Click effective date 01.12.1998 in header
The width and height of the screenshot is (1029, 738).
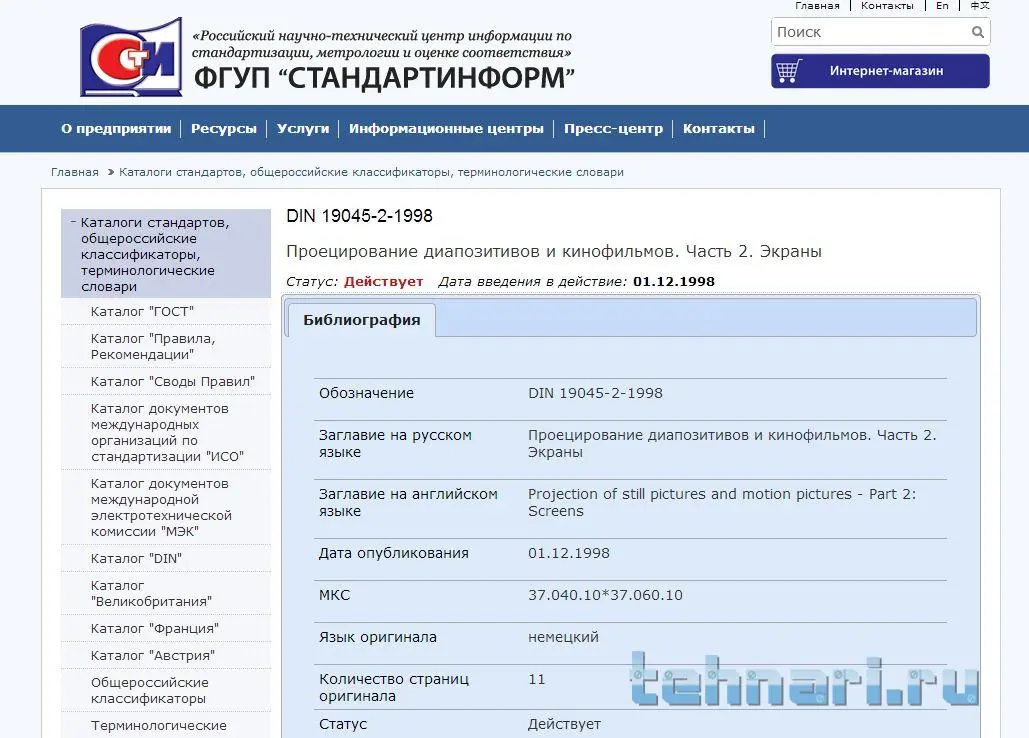tap(673, 281)
